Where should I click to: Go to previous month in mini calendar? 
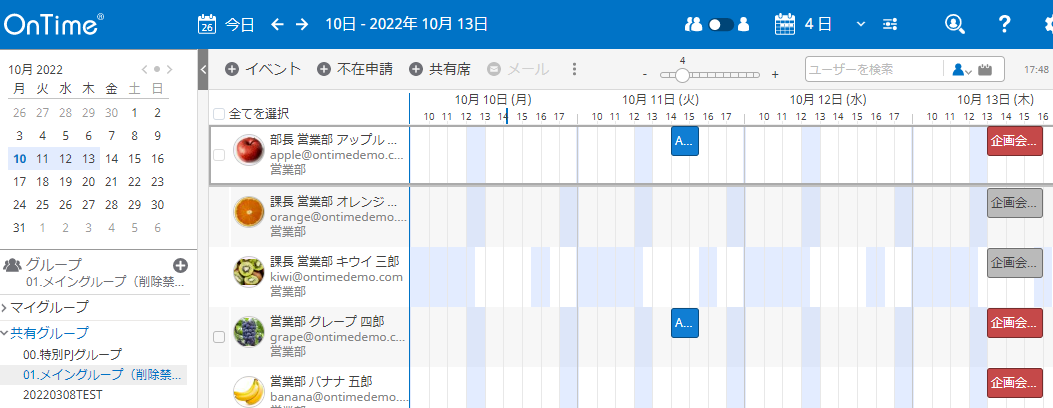[144, 69]
